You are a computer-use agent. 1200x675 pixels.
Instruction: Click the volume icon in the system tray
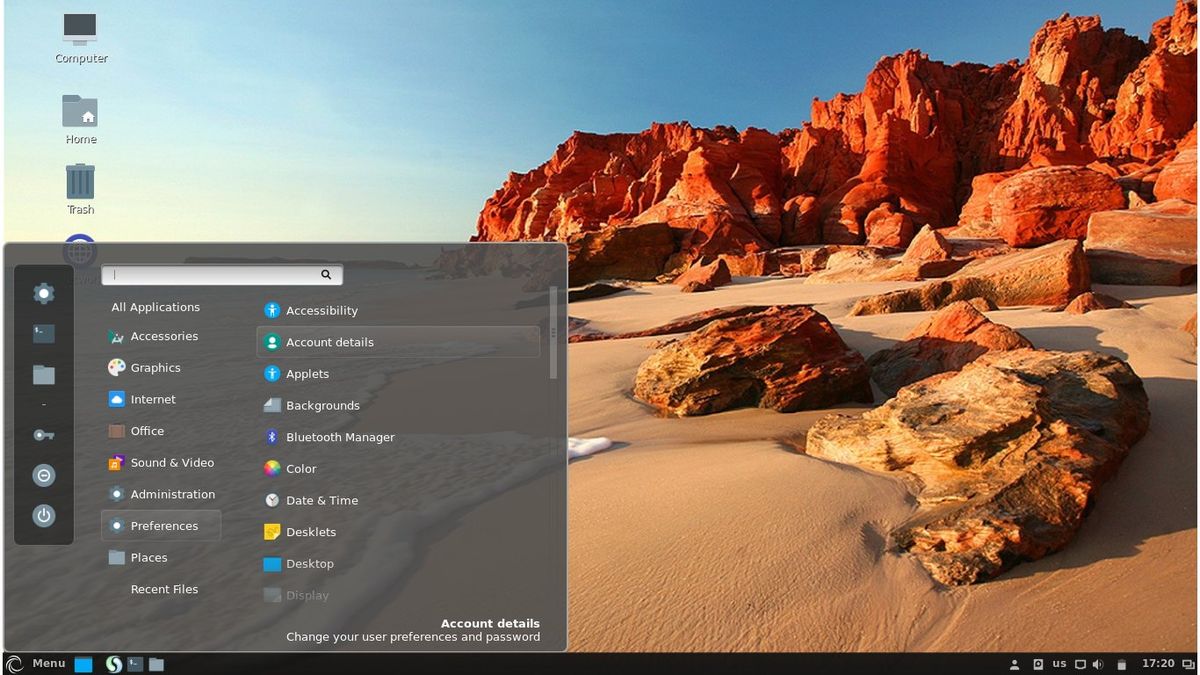1096,663
